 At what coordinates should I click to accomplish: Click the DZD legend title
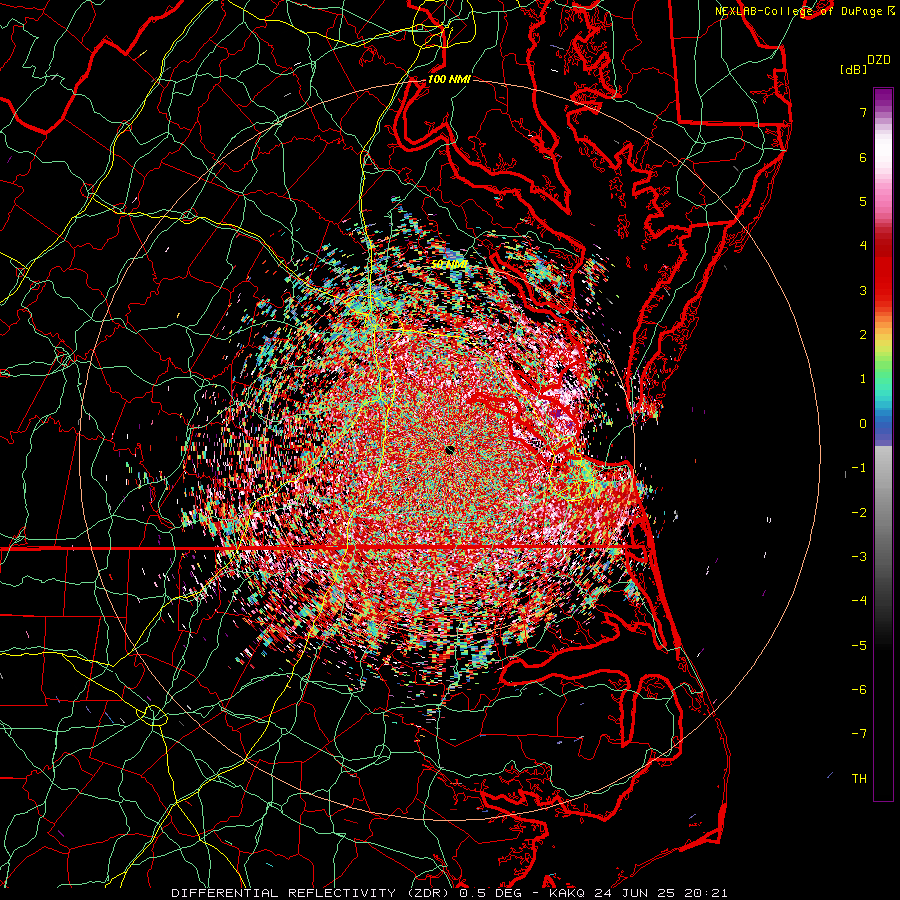tap(879, 60)
